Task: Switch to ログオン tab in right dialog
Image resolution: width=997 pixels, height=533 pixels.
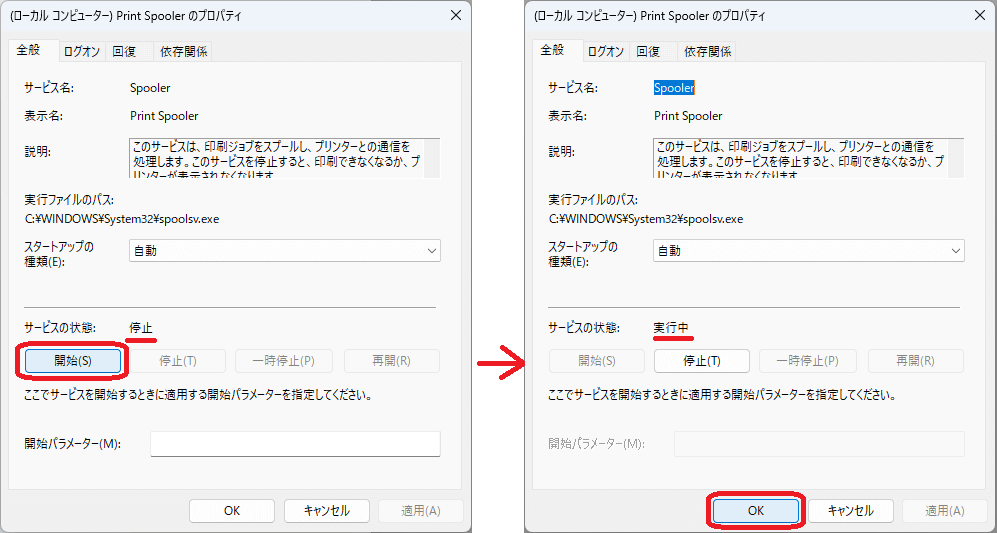Action: pos(606,51)
